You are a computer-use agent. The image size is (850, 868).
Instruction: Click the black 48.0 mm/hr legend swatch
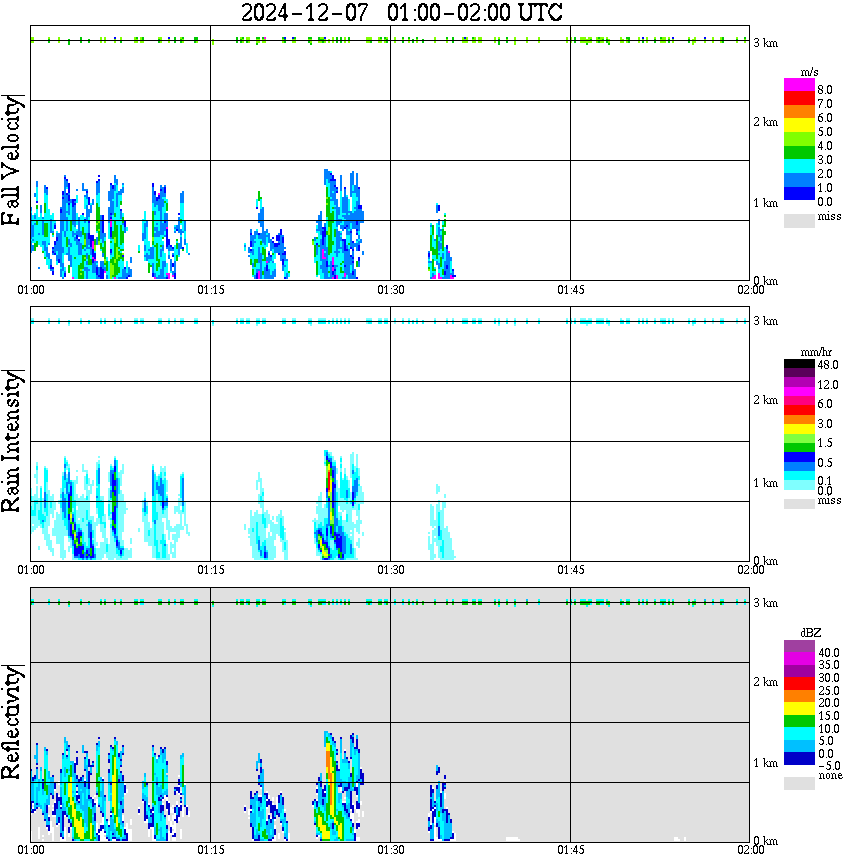coord(799,364)
